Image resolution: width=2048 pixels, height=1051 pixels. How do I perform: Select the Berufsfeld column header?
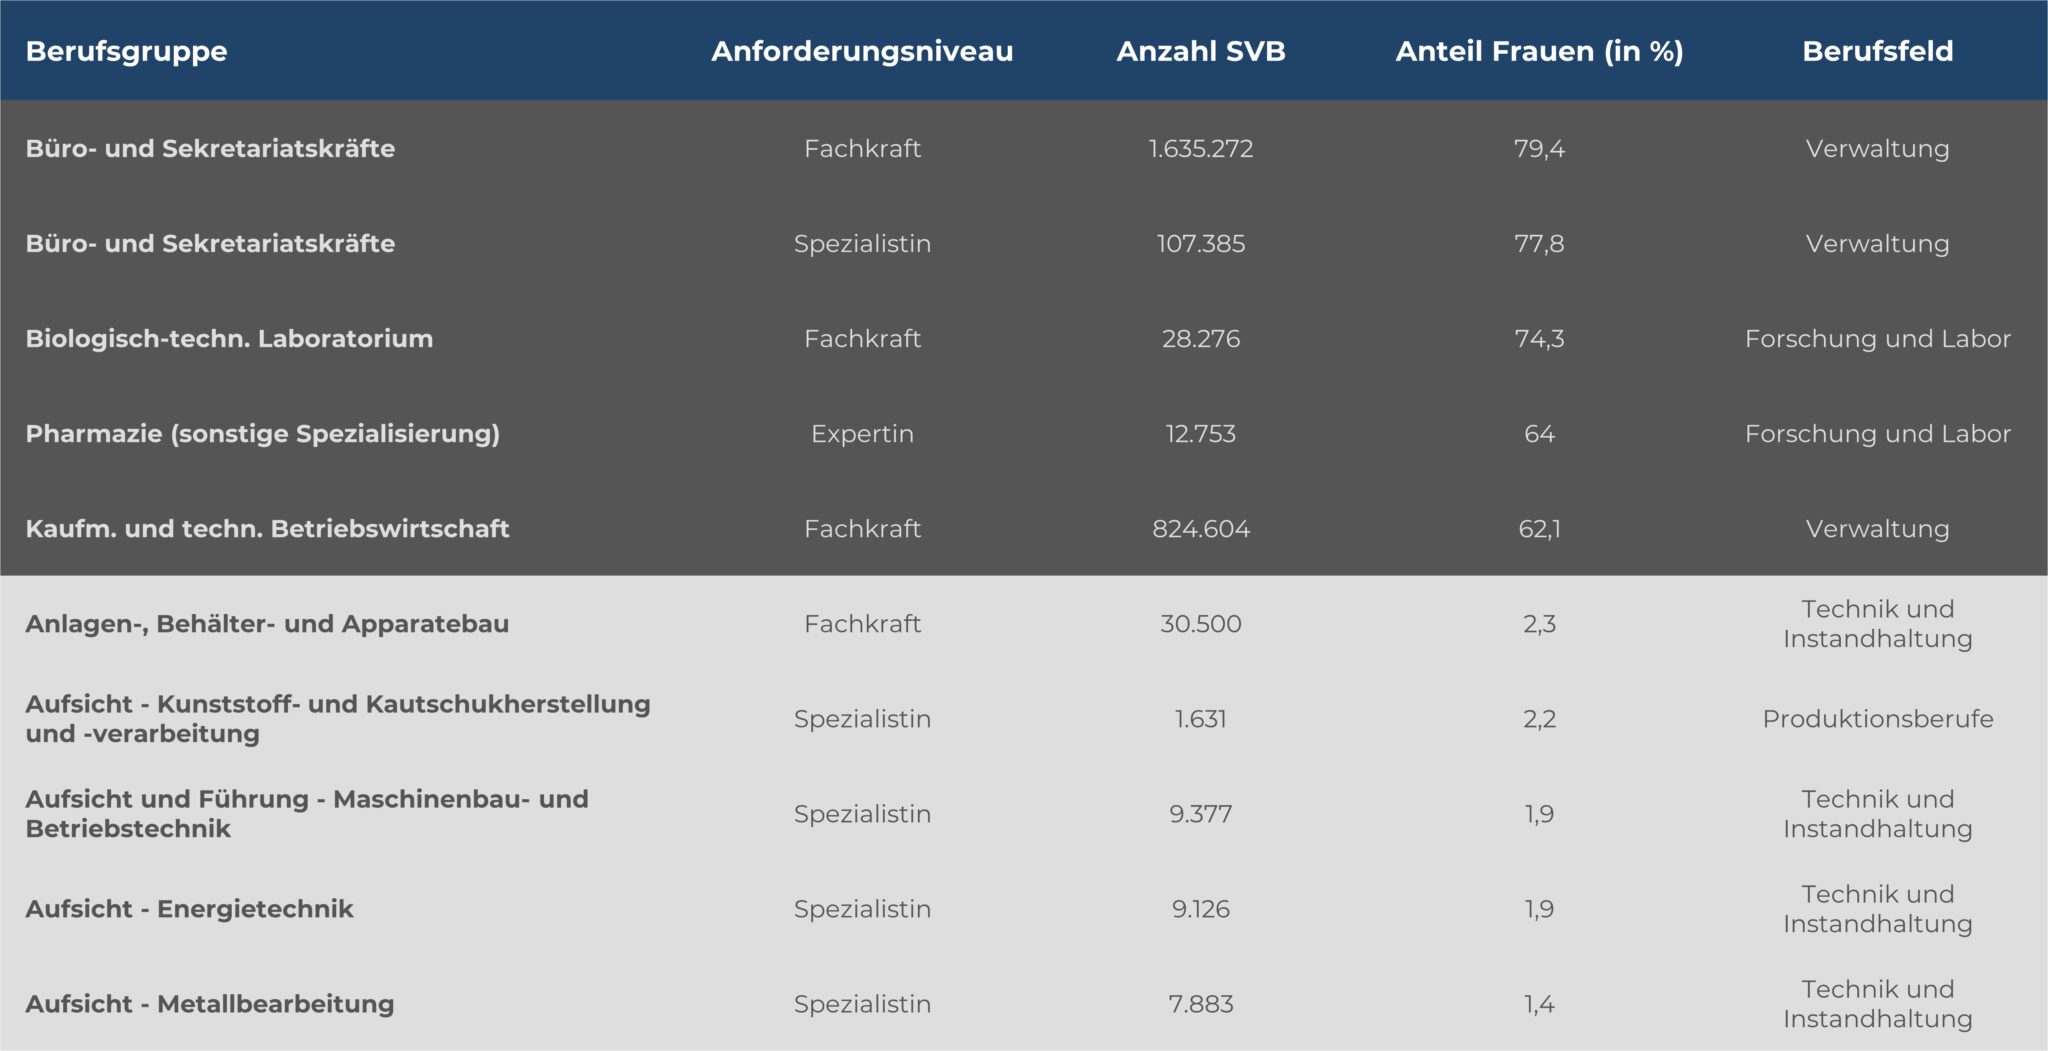pyautogui.click(x=1877, y=51)
